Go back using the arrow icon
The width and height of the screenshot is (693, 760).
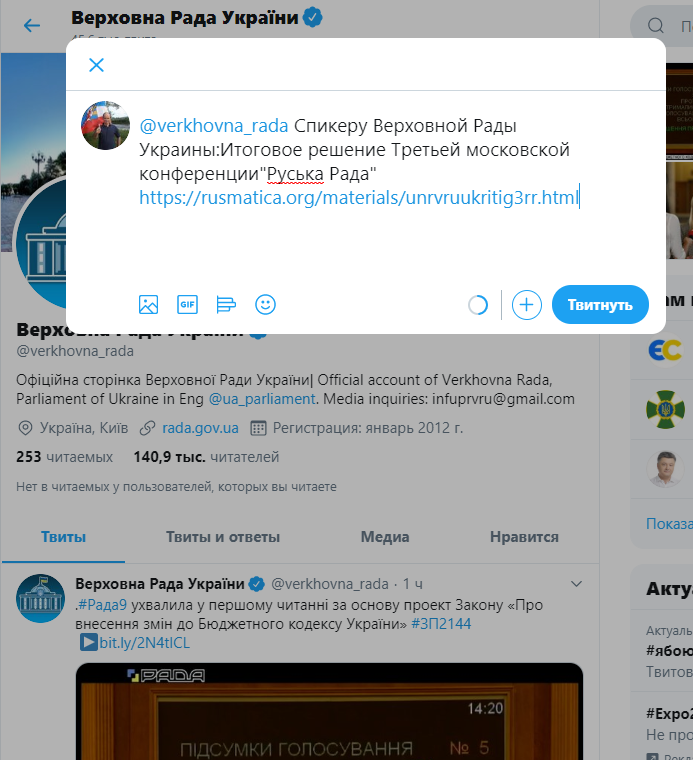coord(32,25)
